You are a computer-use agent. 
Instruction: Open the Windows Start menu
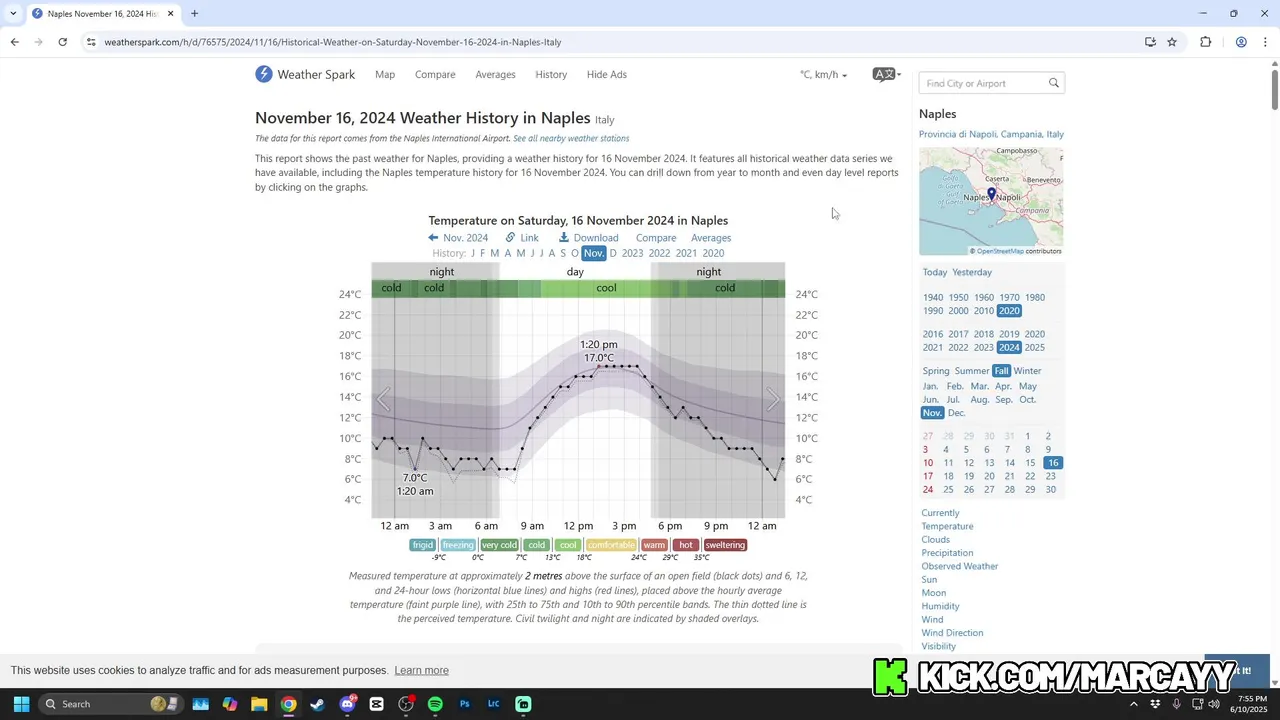click(x=21, y=704)
